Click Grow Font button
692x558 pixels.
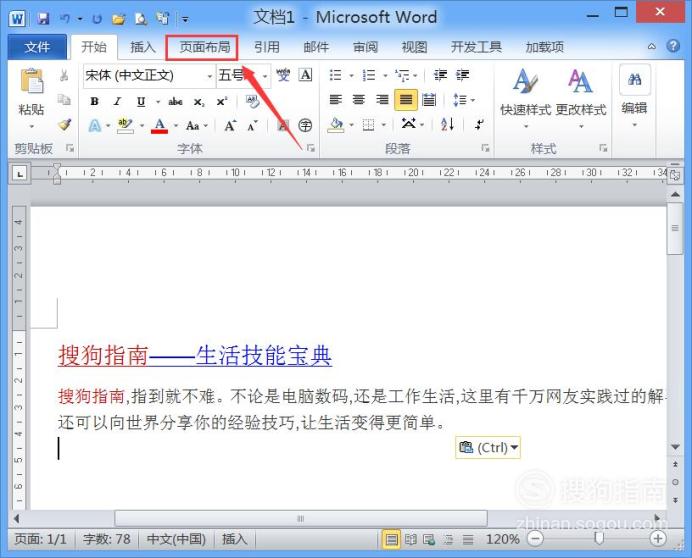point(230,126)
